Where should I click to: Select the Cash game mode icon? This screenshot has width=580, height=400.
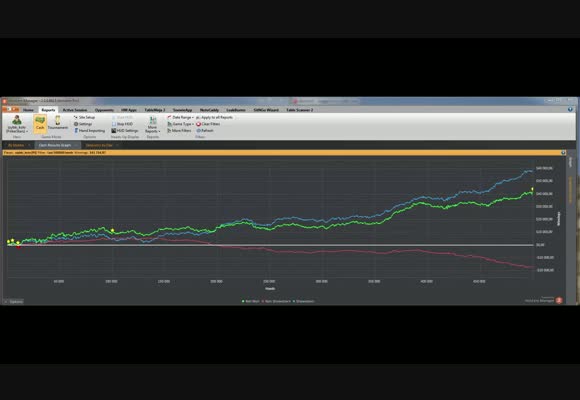click(x=40, y=123)
